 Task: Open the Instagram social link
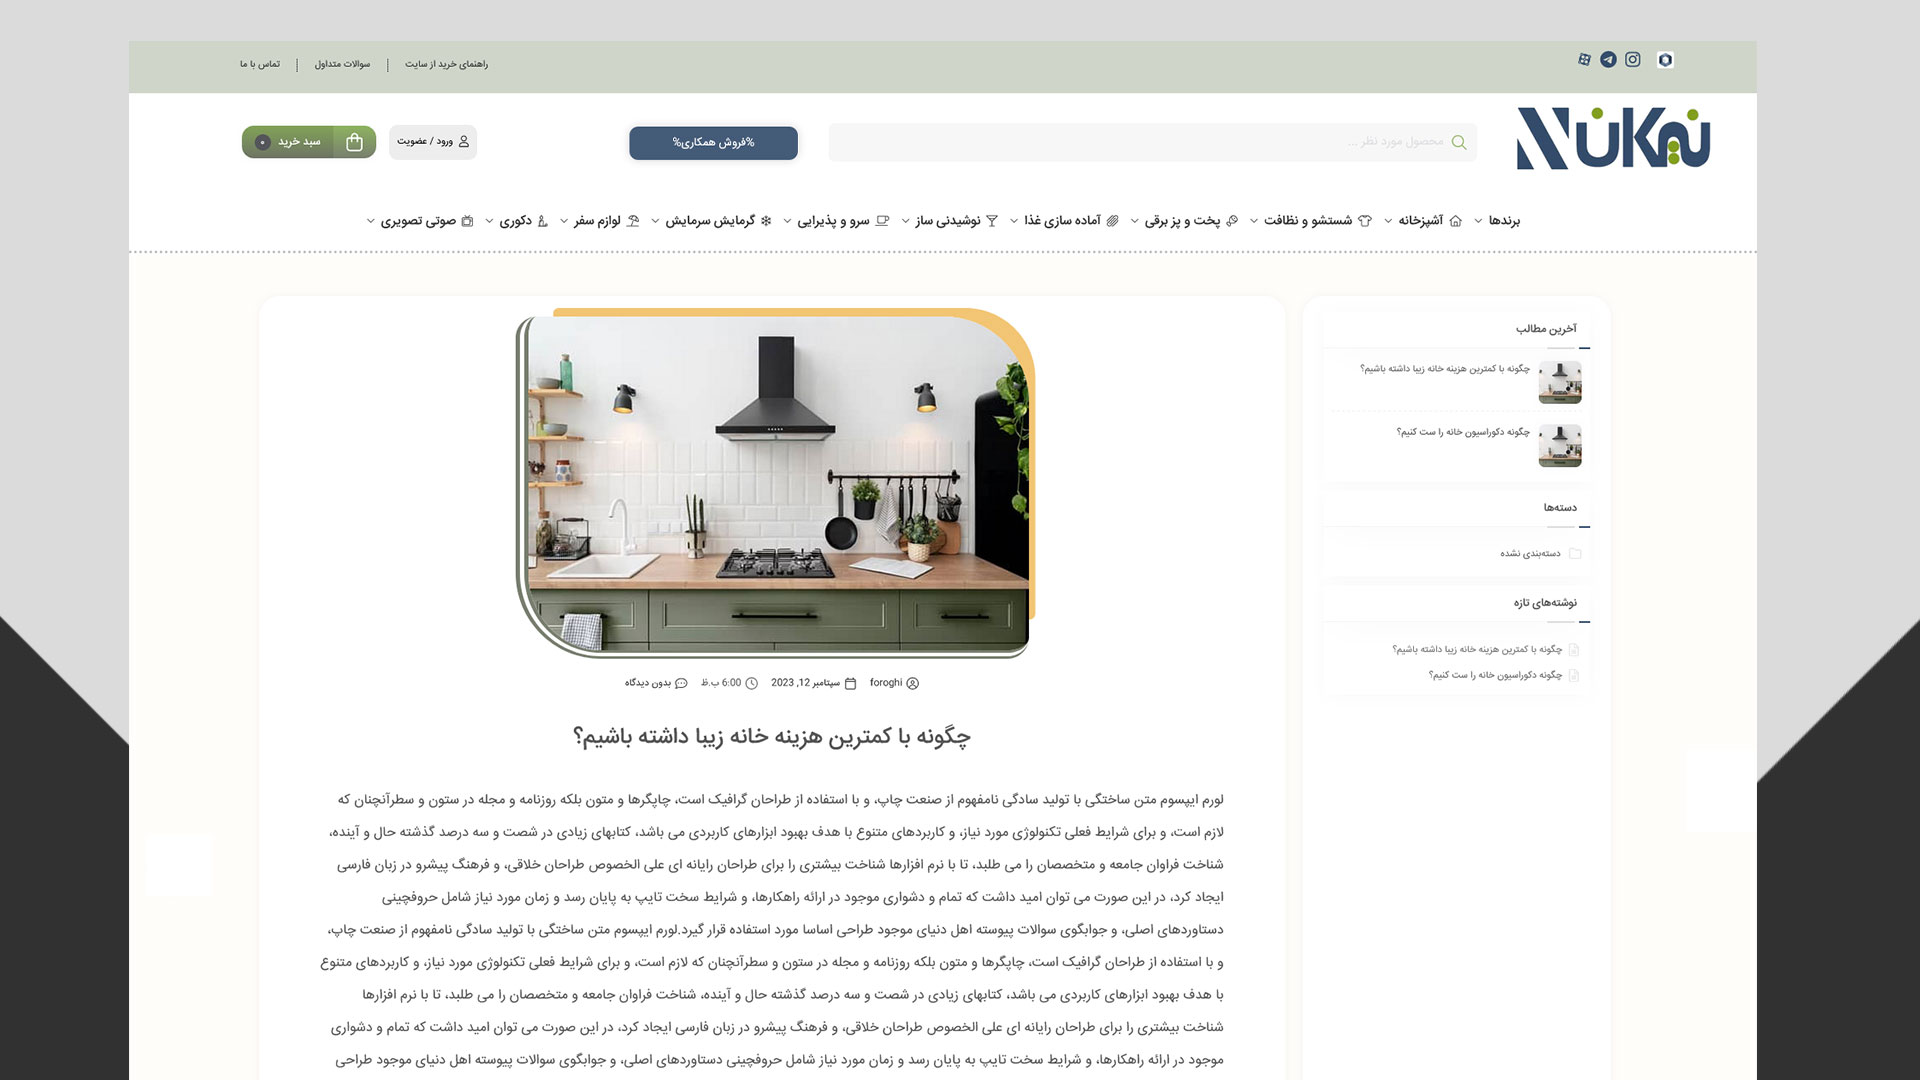pos(1633,60)
